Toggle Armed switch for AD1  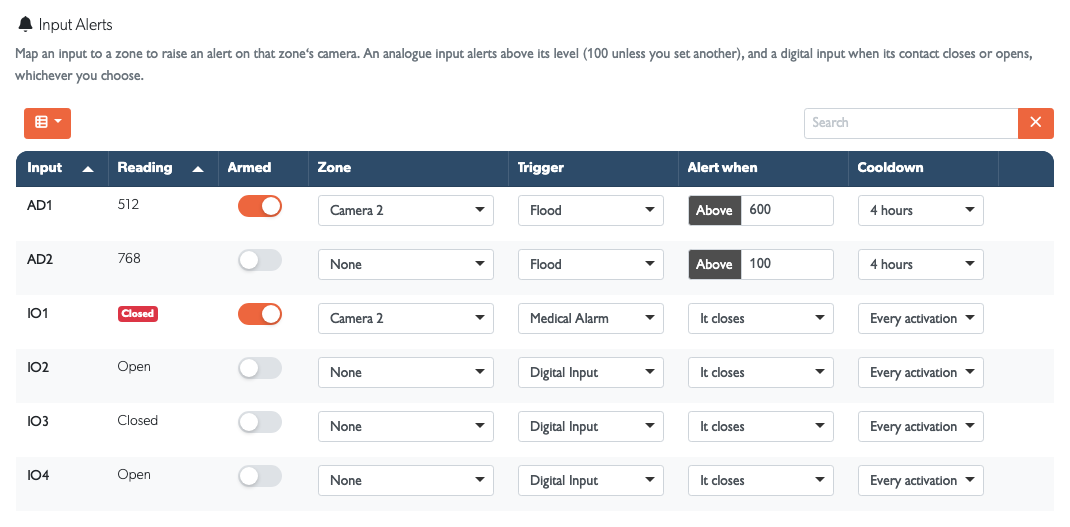tap(260, 206)
